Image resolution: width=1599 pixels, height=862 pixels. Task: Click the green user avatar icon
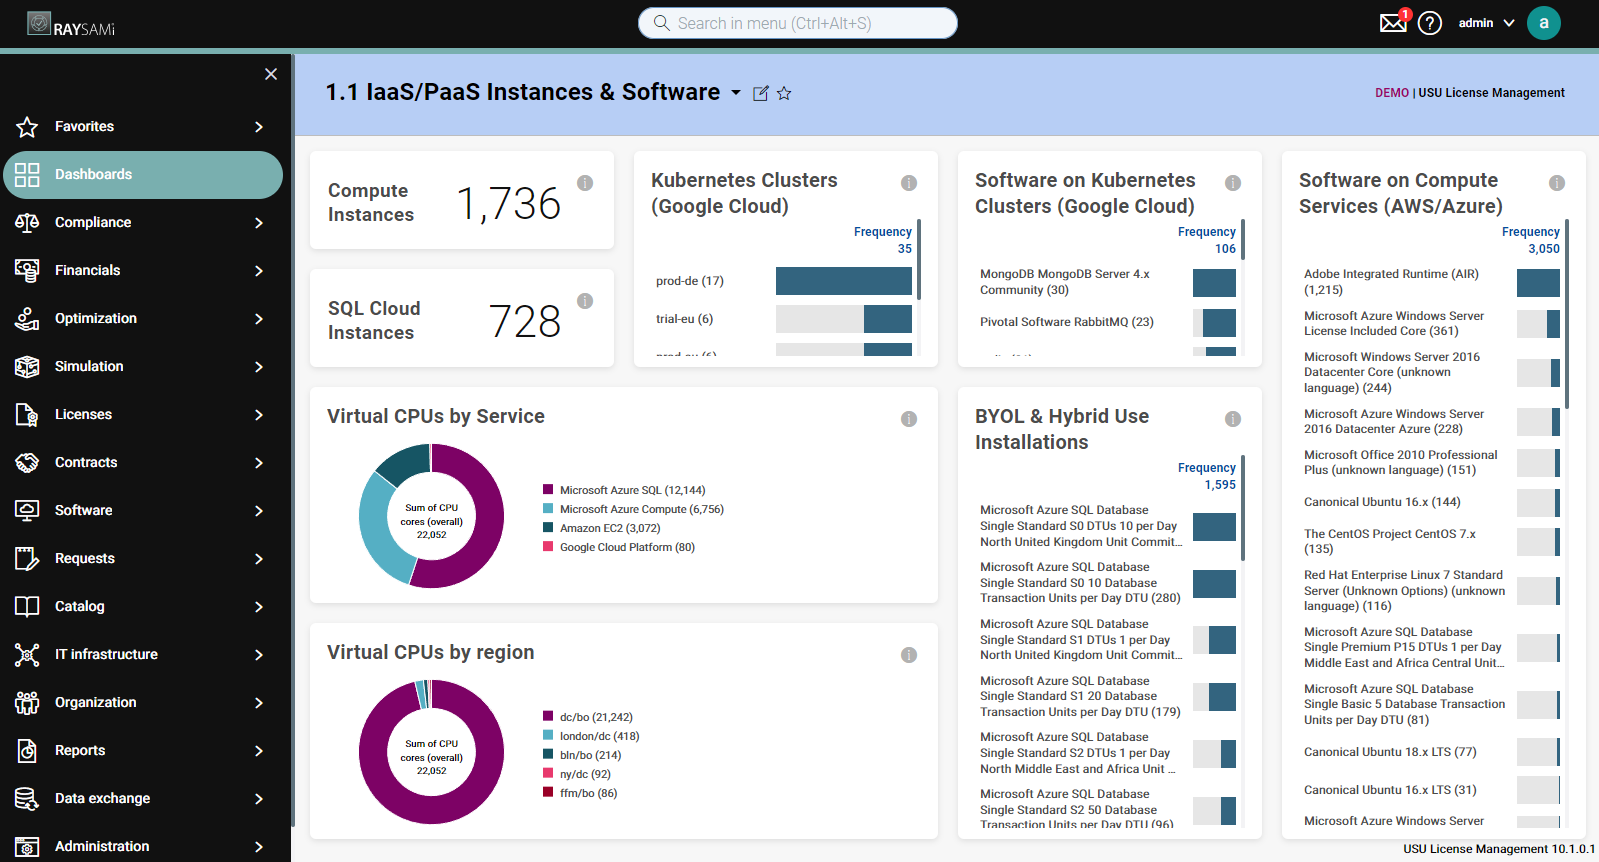[1544, 23]
